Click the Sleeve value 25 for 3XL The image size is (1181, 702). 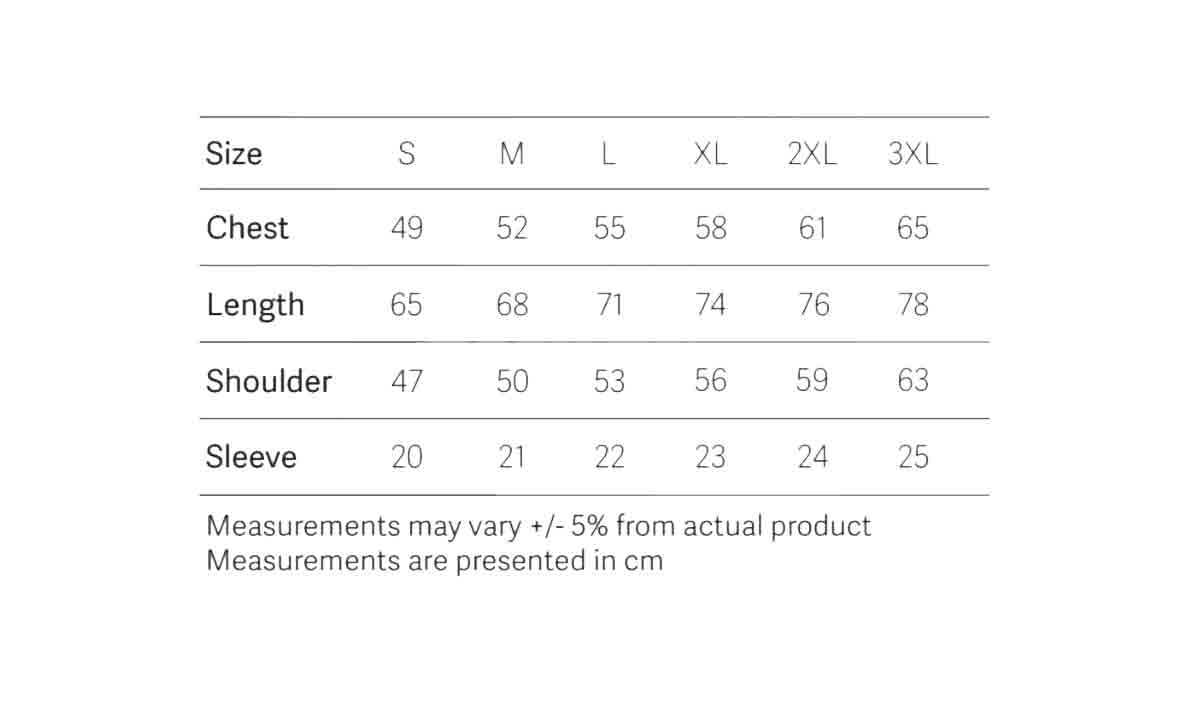click(x=913, y=456)
